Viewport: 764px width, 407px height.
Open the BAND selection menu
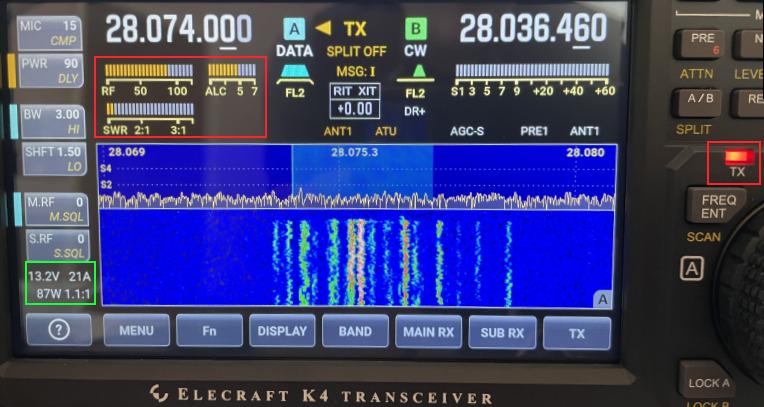355,331
